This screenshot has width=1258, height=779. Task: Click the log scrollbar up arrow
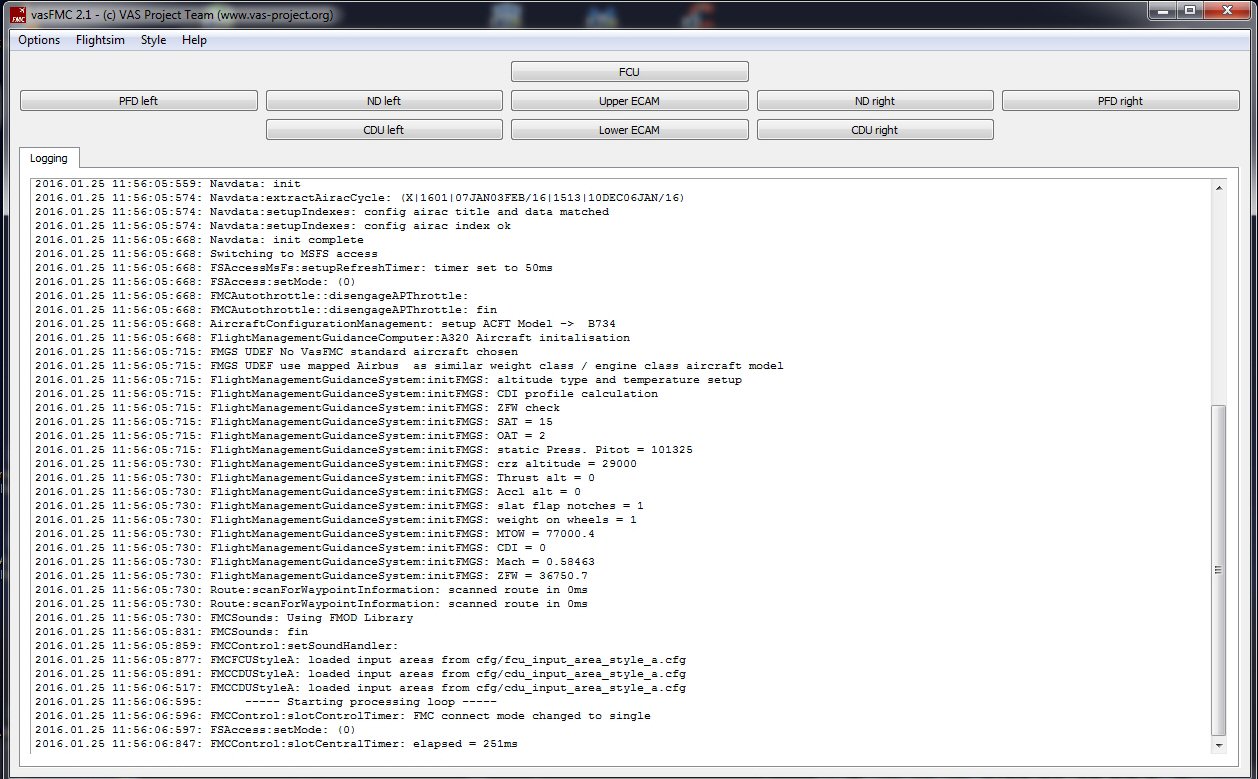pyautogui.click(x=1218, y=187)
